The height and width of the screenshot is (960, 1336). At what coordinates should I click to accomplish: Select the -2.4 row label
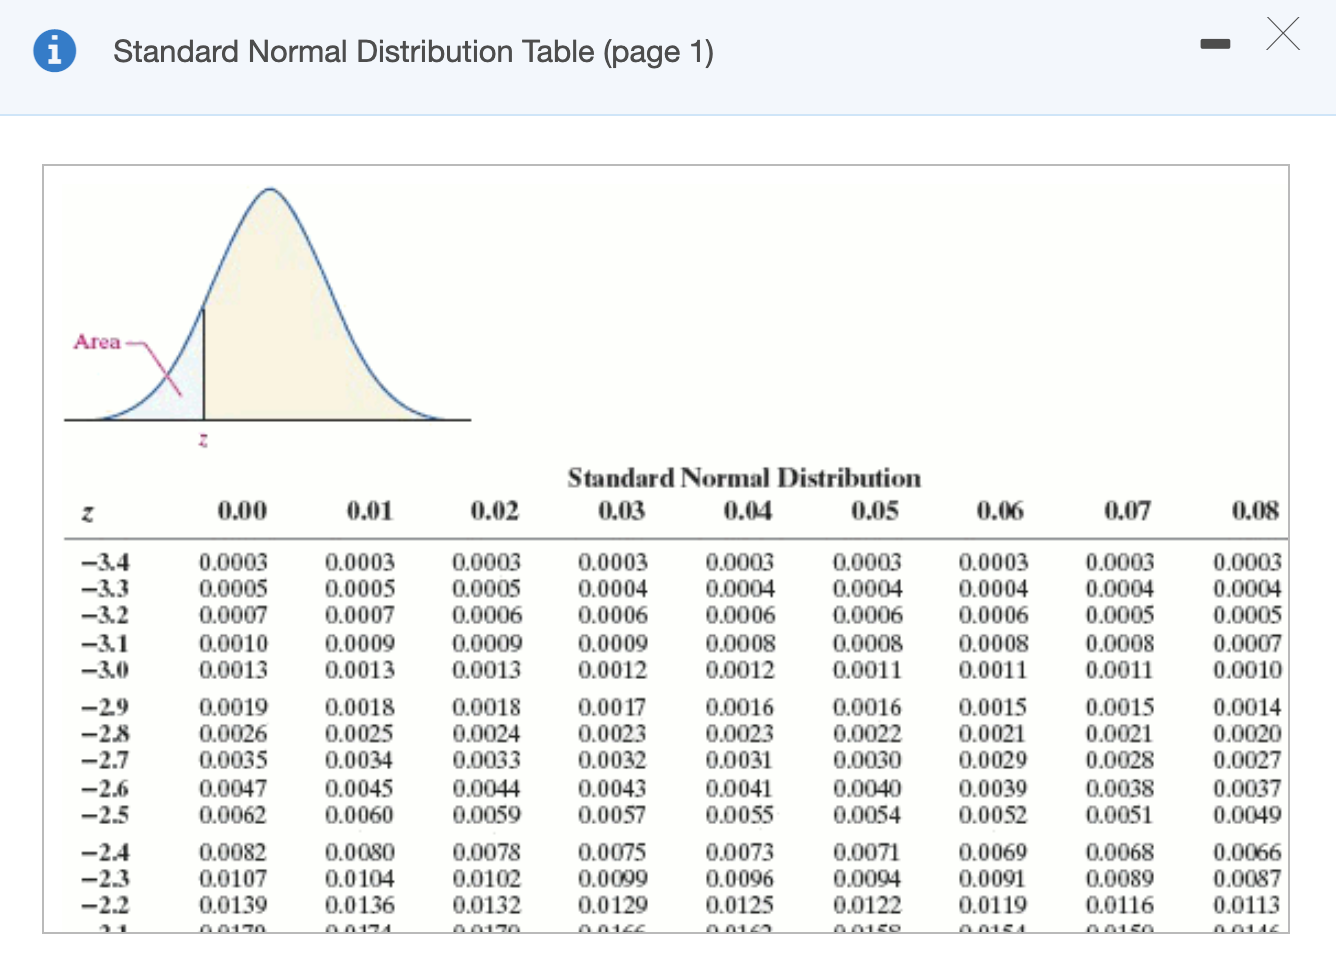pyautogui.click(x=104, y=852)
